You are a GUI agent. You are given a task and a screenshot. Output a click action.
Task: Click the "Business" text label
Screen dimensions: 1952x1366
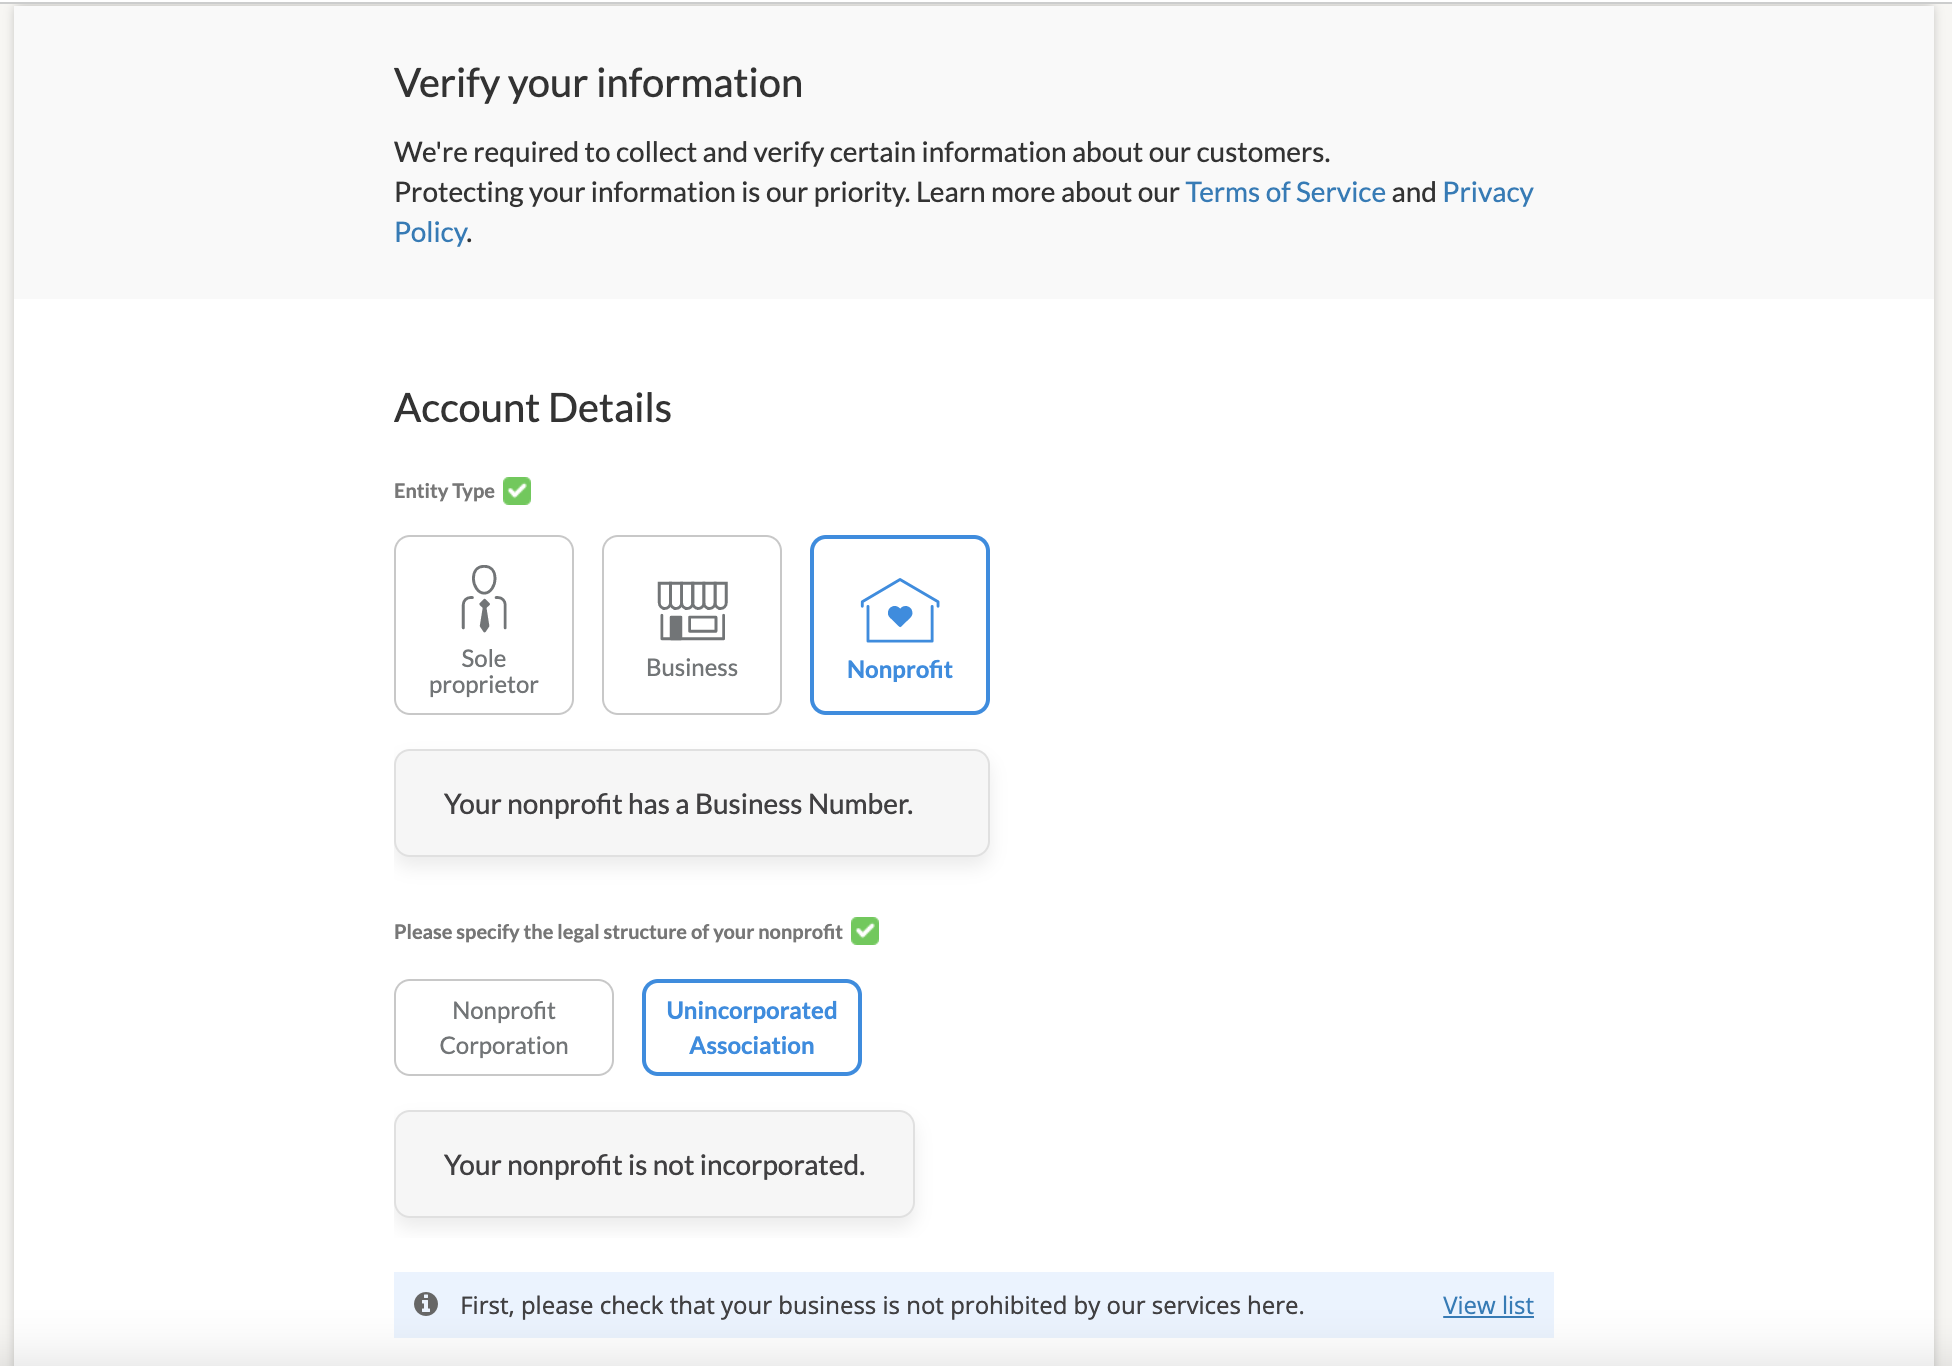pos(692,668)
